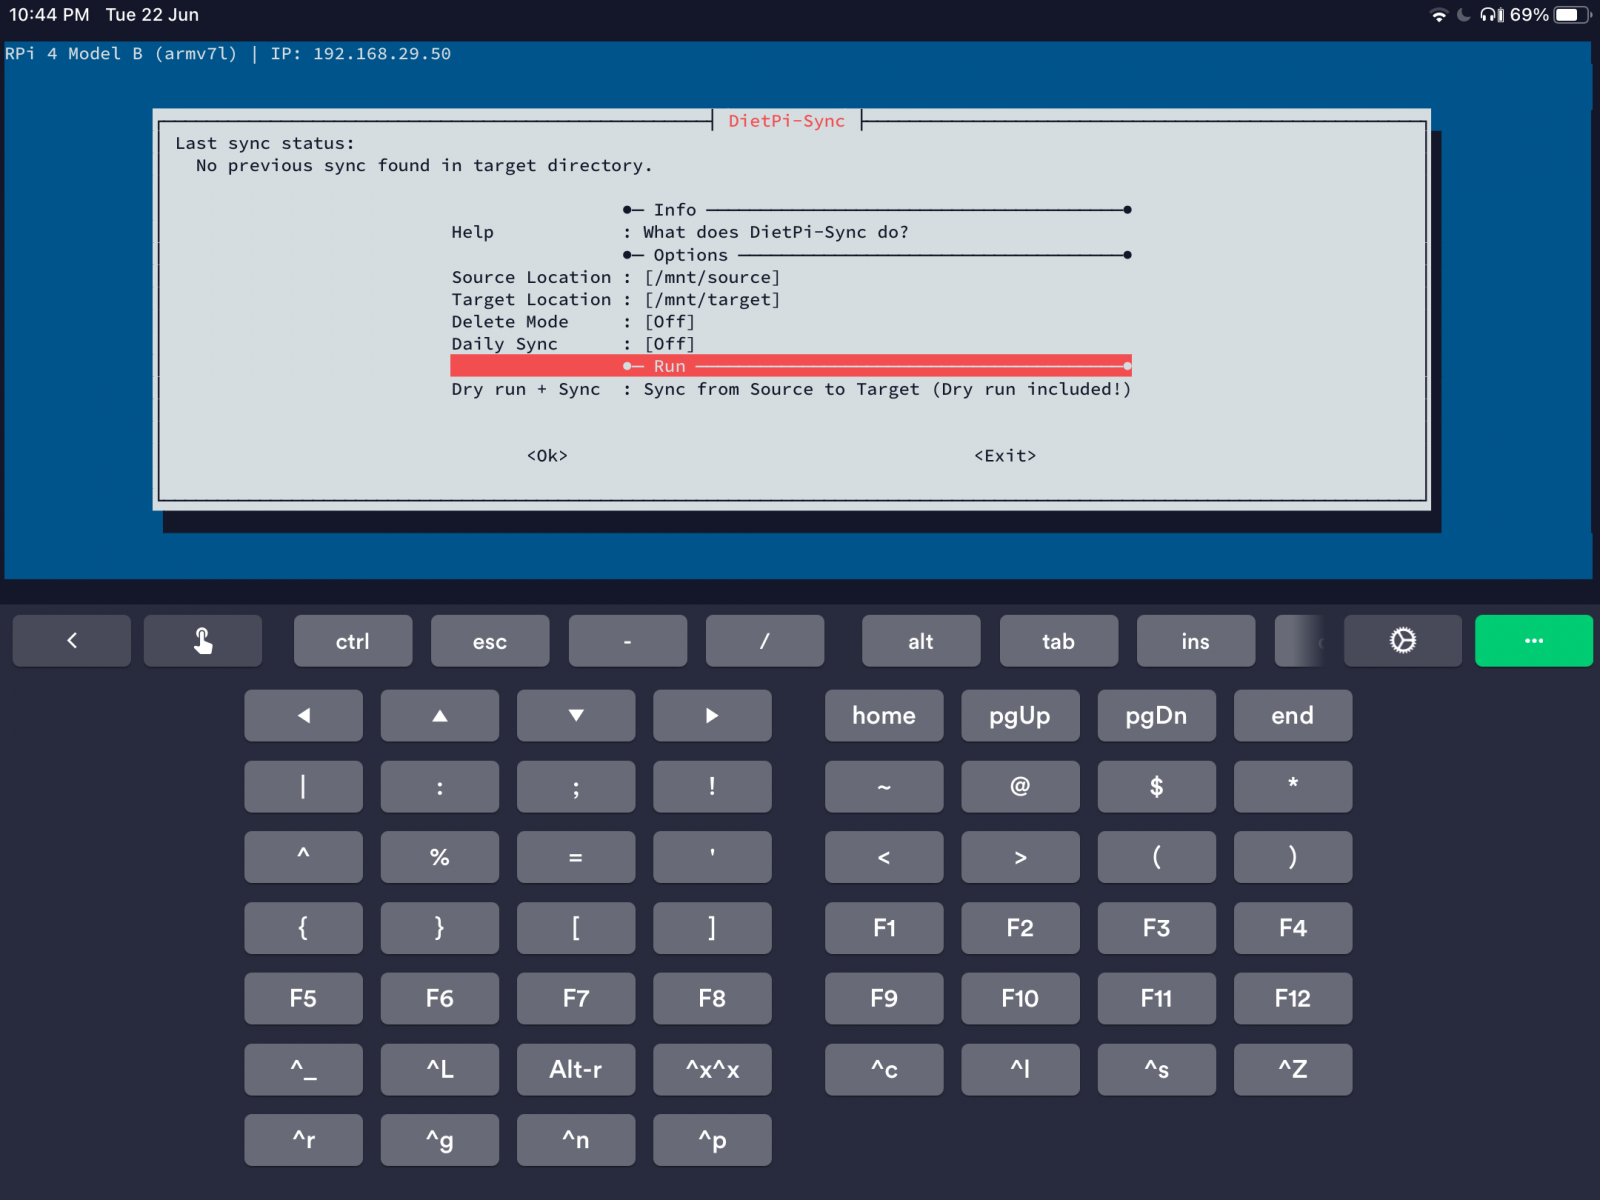Viewport: 1600px width, 1200px height.
Task: Tap the back chevron key
Action: tap(71, 641)
